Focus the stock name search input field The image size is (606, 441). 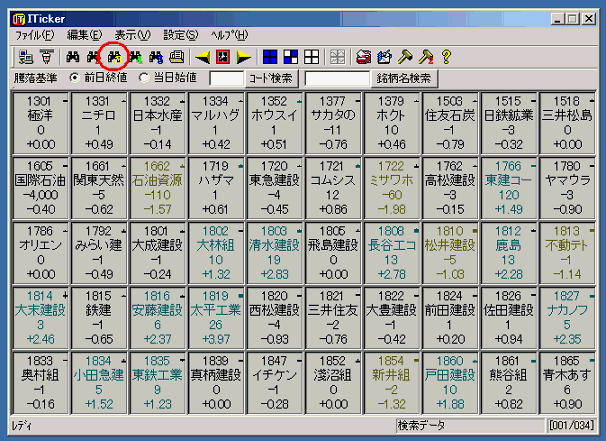(337, 78)
